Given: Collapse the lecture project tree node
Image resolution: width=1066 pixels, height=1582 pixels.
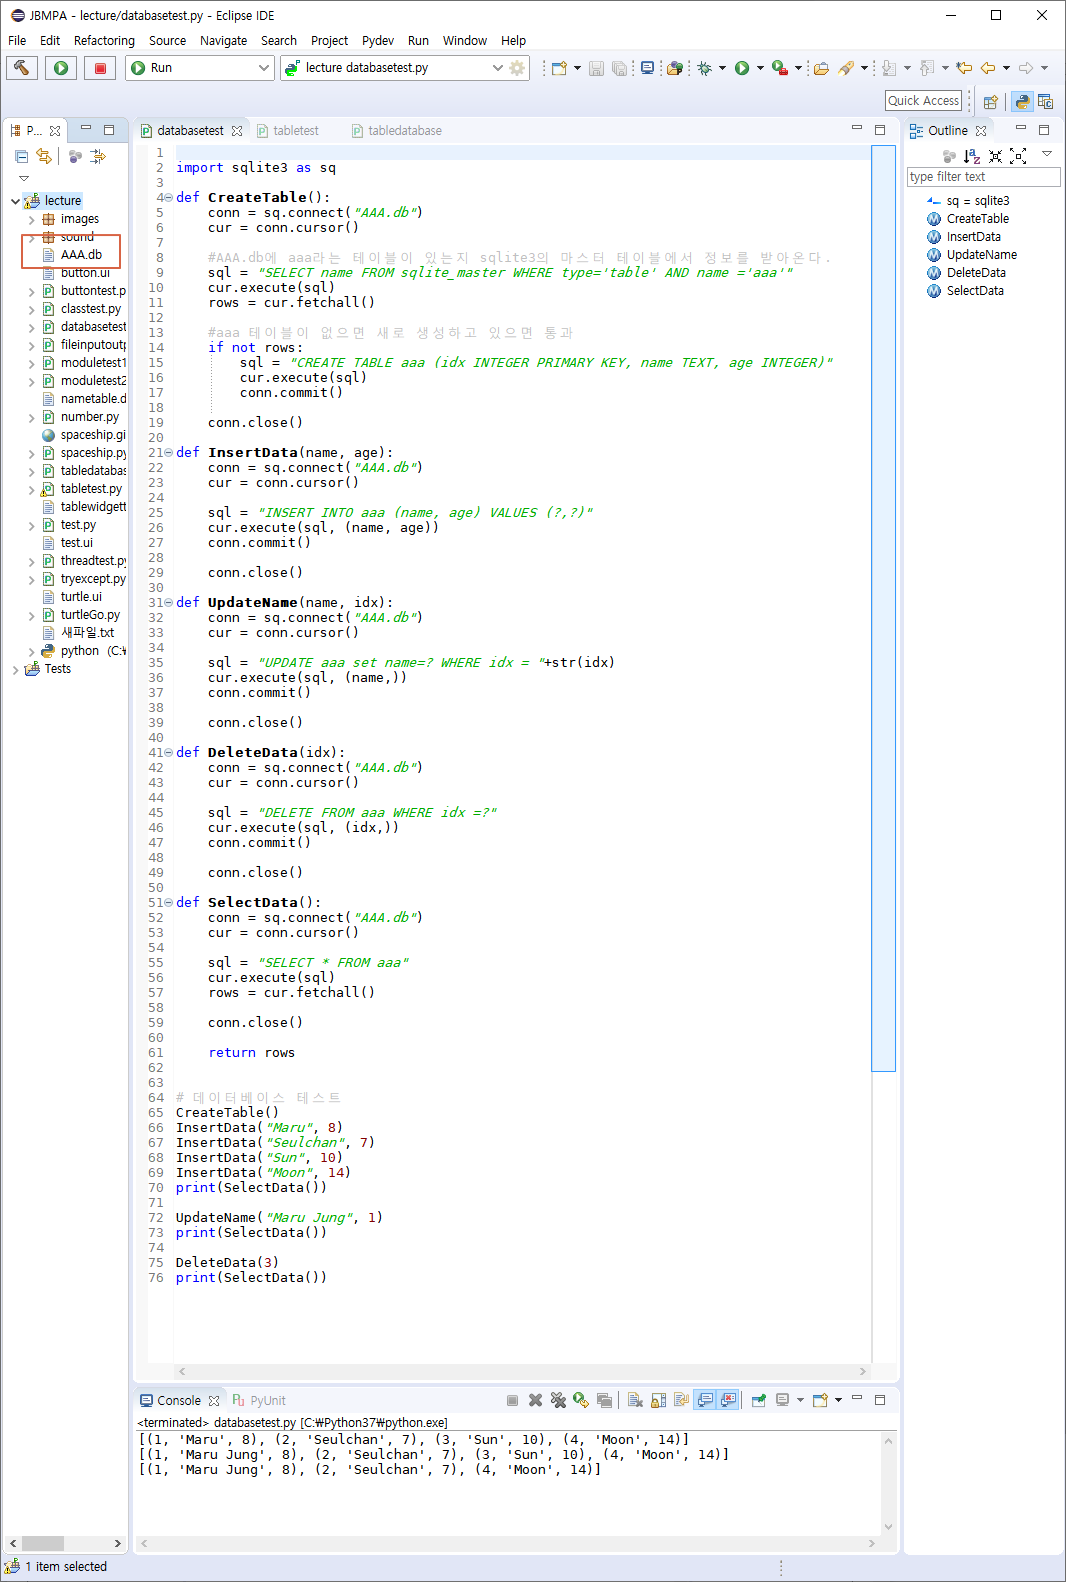Looking at the screenshot, I should [15, 201].
